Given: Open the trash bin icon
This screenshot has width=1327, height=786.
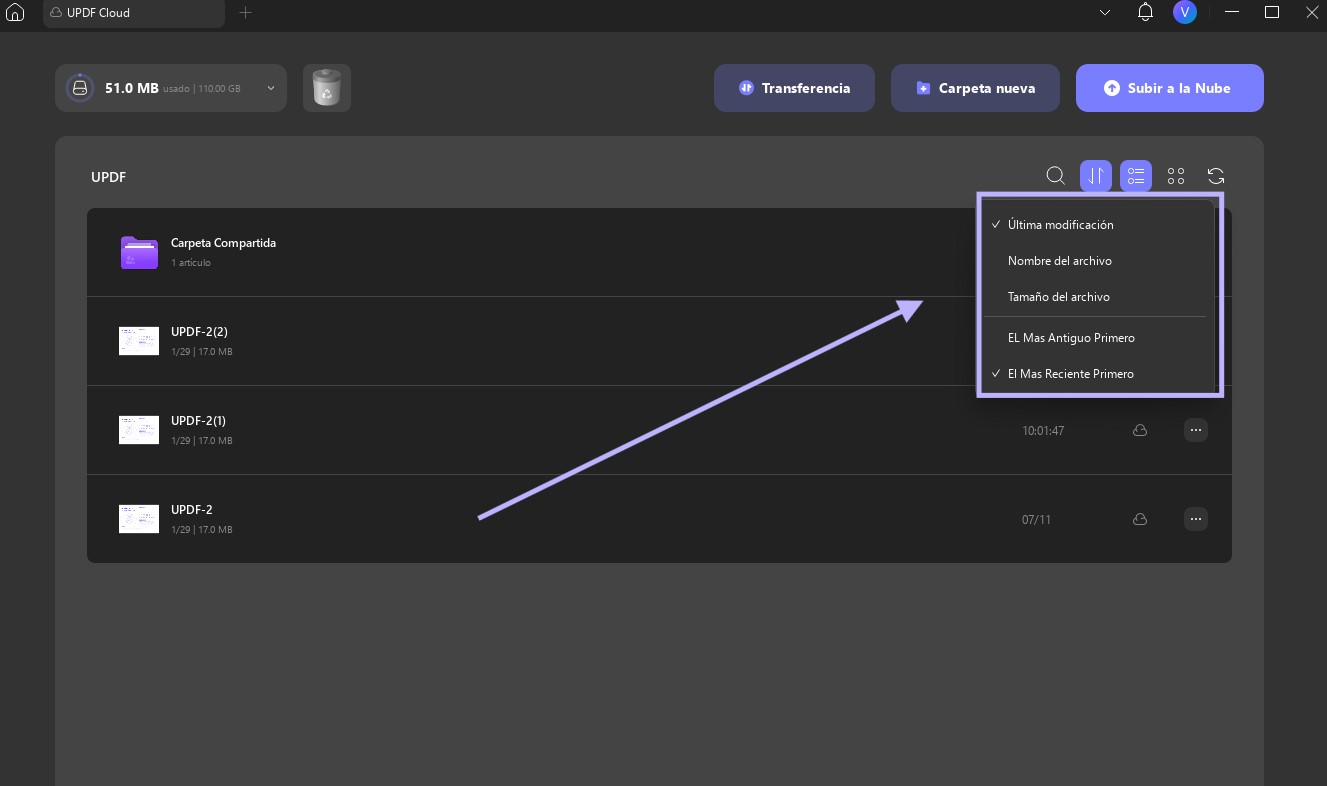Looking at the screenshot, I should [327, 88].
